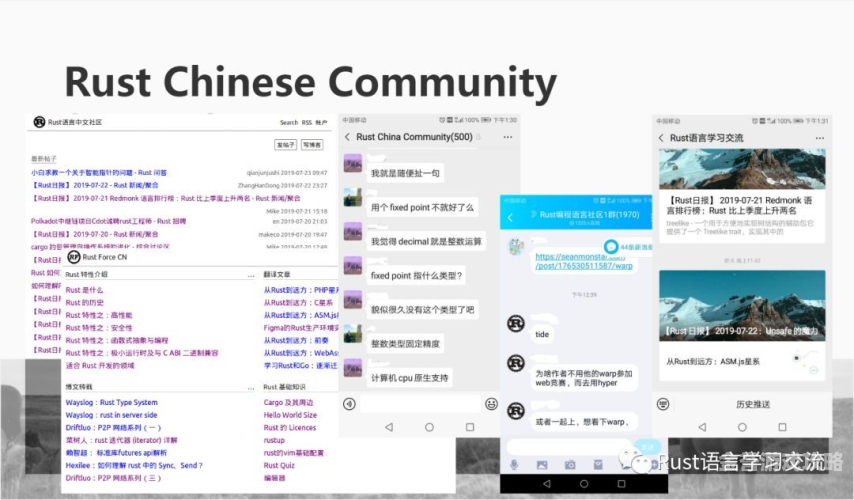Screen dimensions: 854x500
Task: Tap Android home button under Rust语言学习交流
Action: (742, 427)
